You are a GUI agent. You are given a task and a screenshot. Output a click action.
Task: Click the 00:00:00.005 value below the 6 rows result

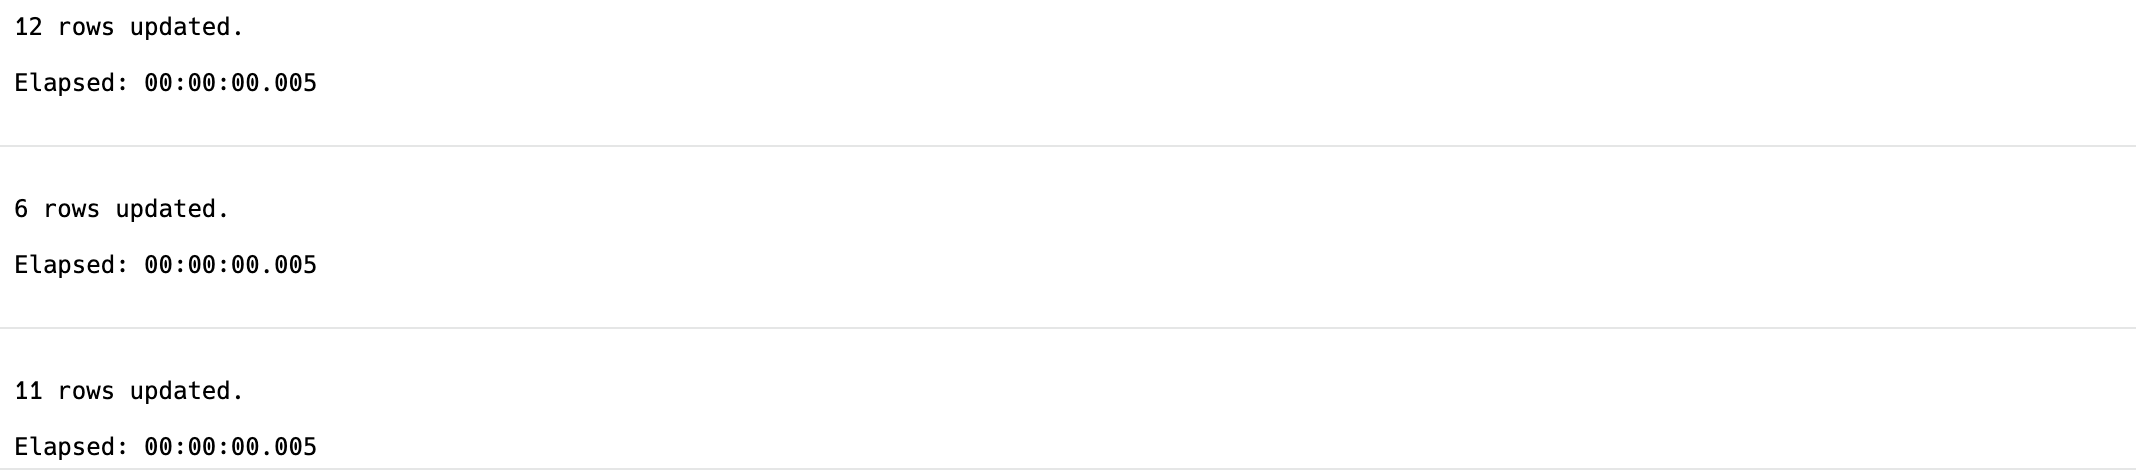click(x=230, y=265)
